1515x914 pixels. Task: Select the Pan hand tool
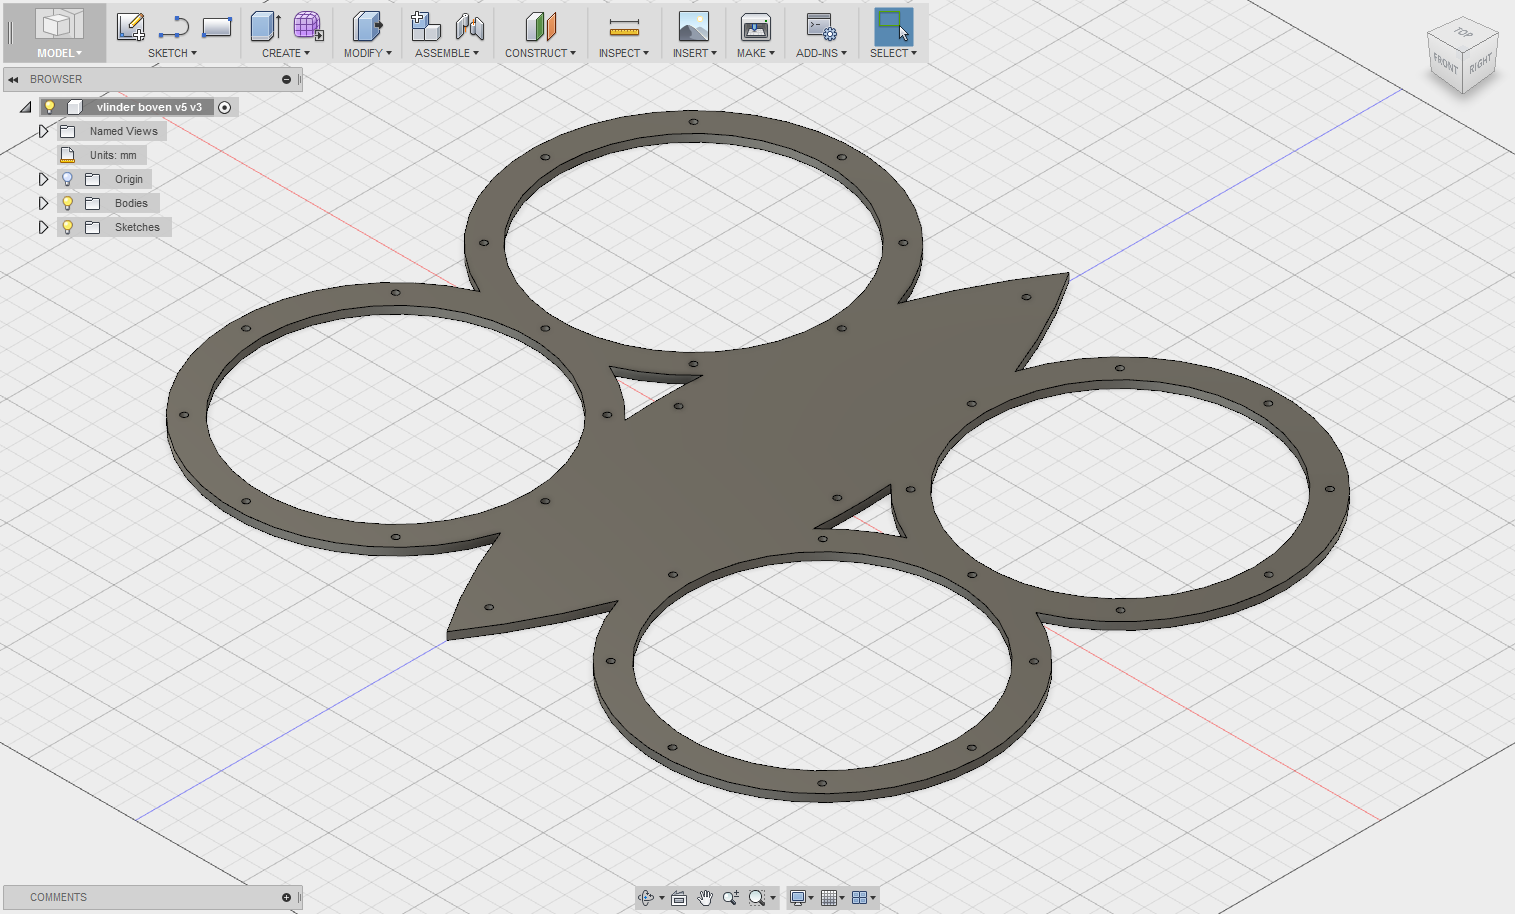coord(705,898)
